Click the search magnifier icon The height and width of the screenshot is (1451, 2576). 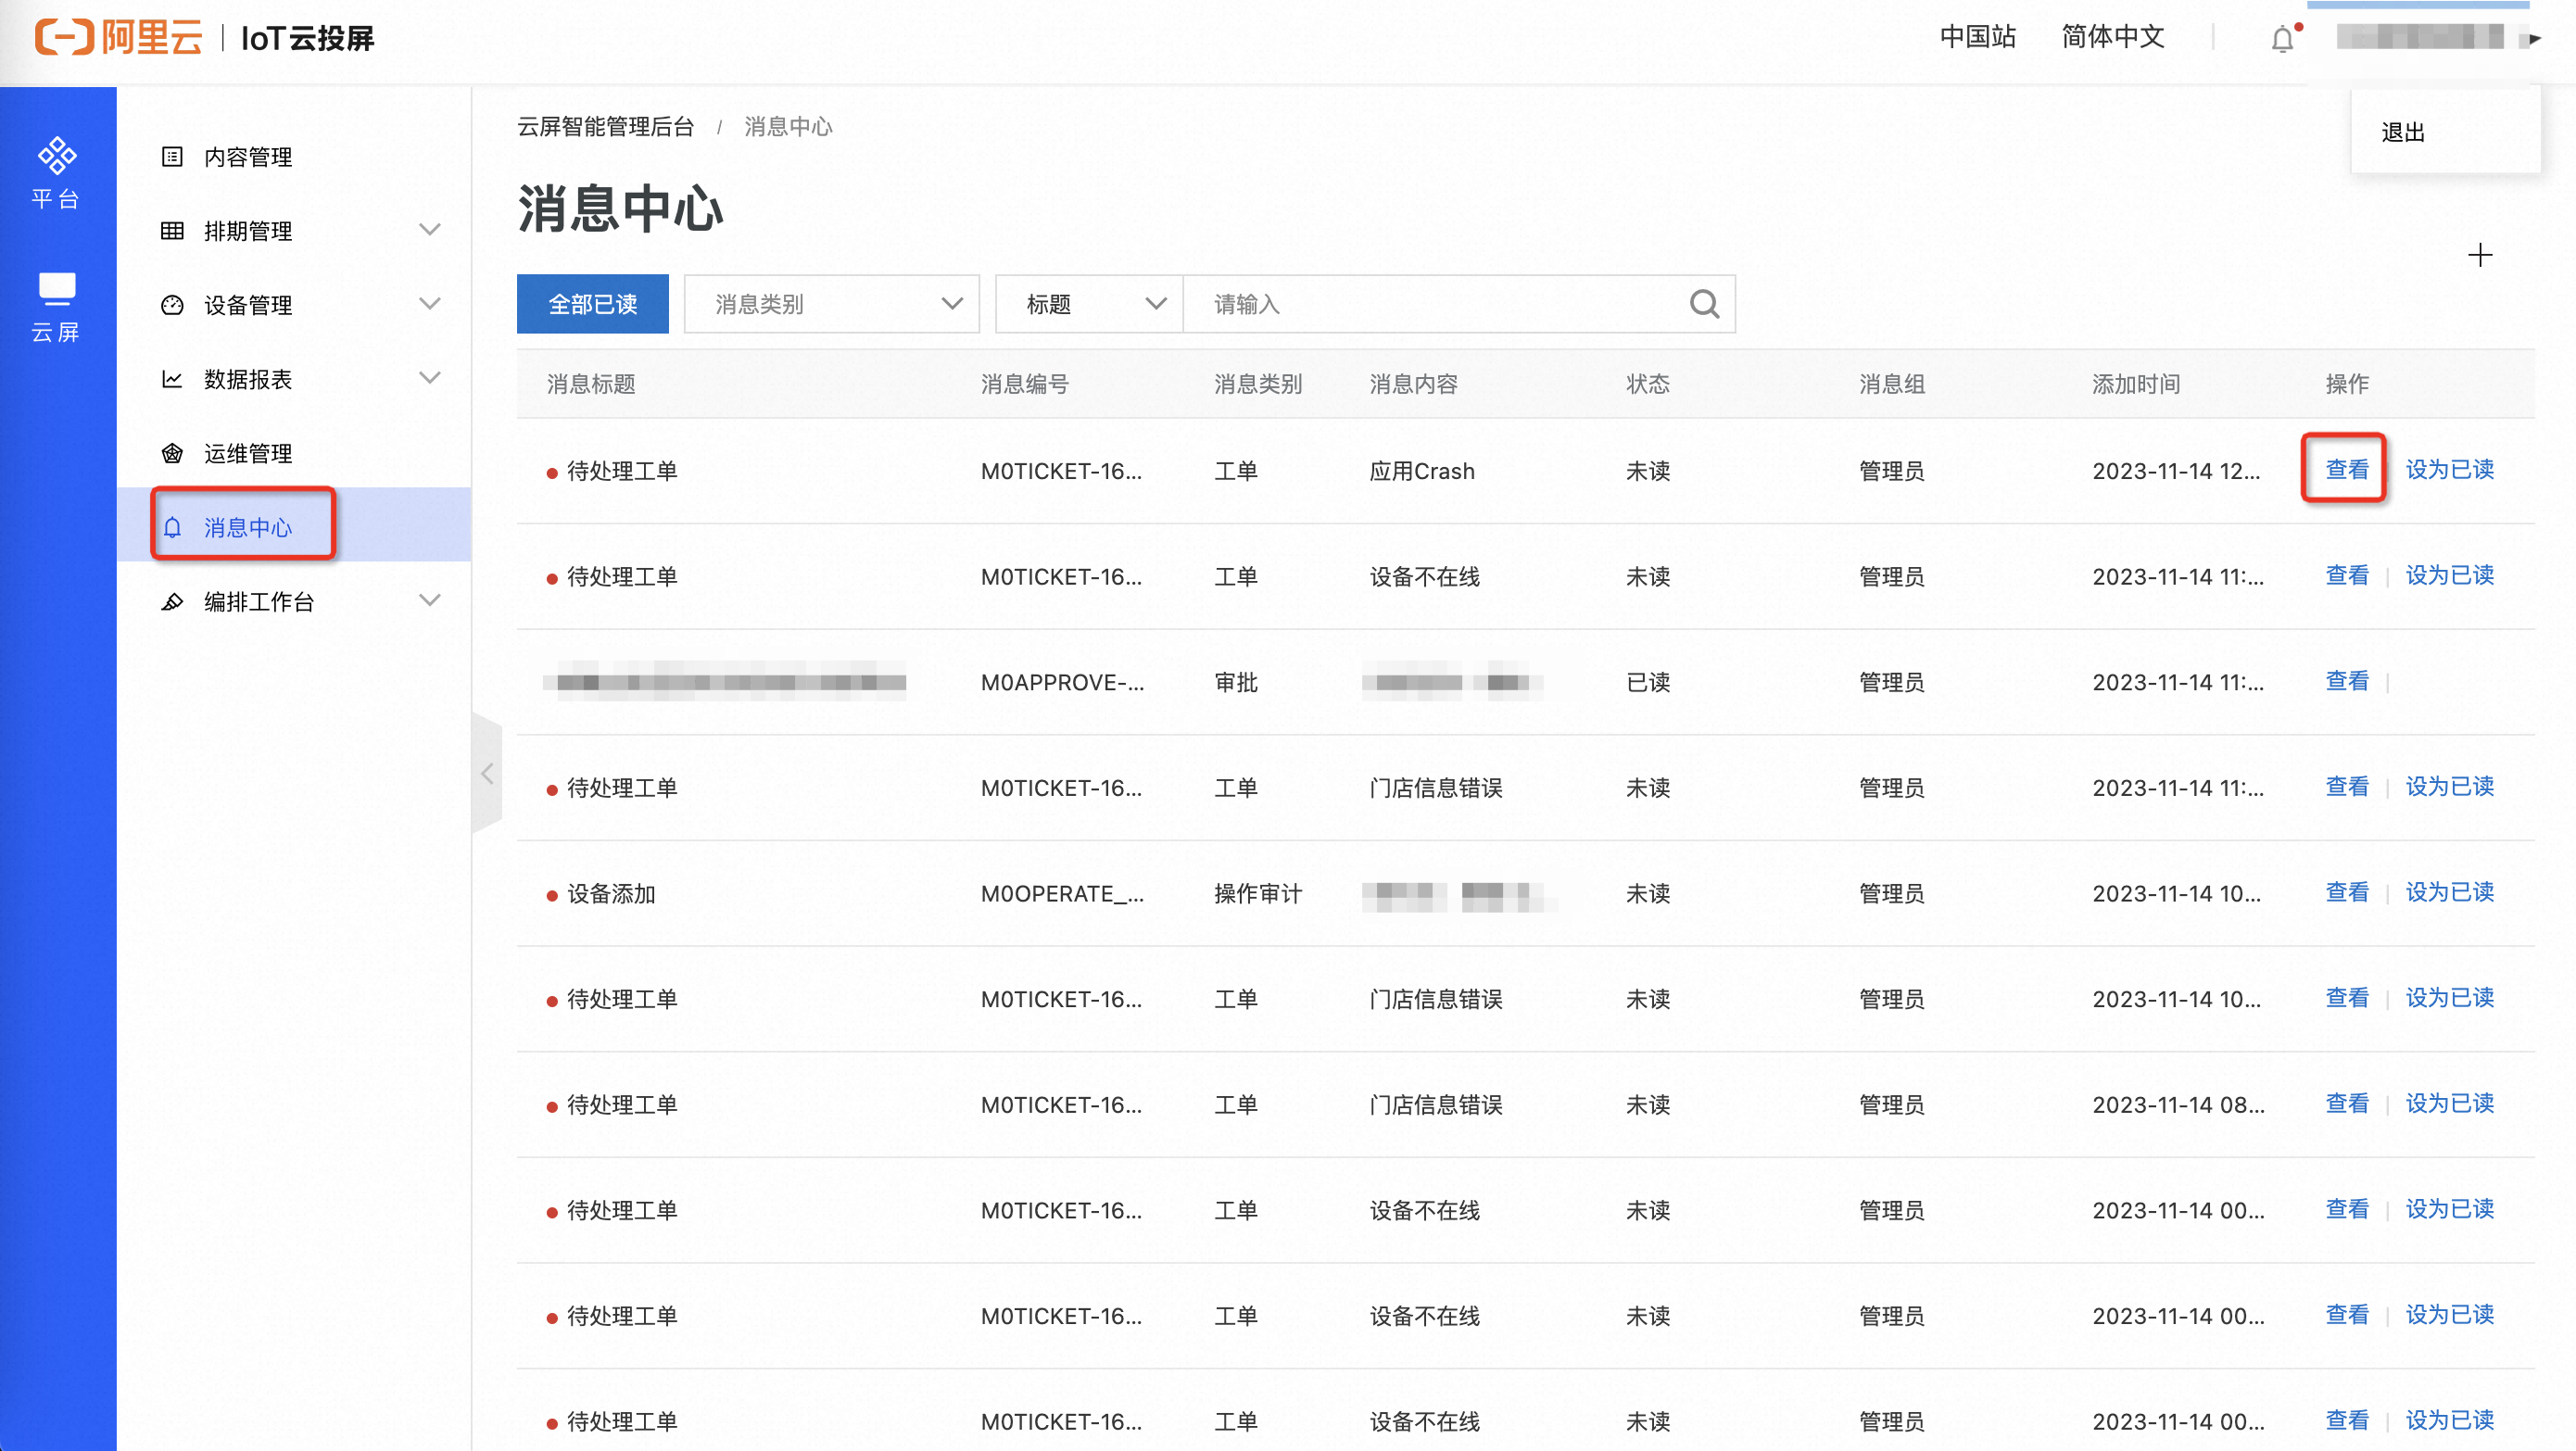click(x=1704, y=303)
